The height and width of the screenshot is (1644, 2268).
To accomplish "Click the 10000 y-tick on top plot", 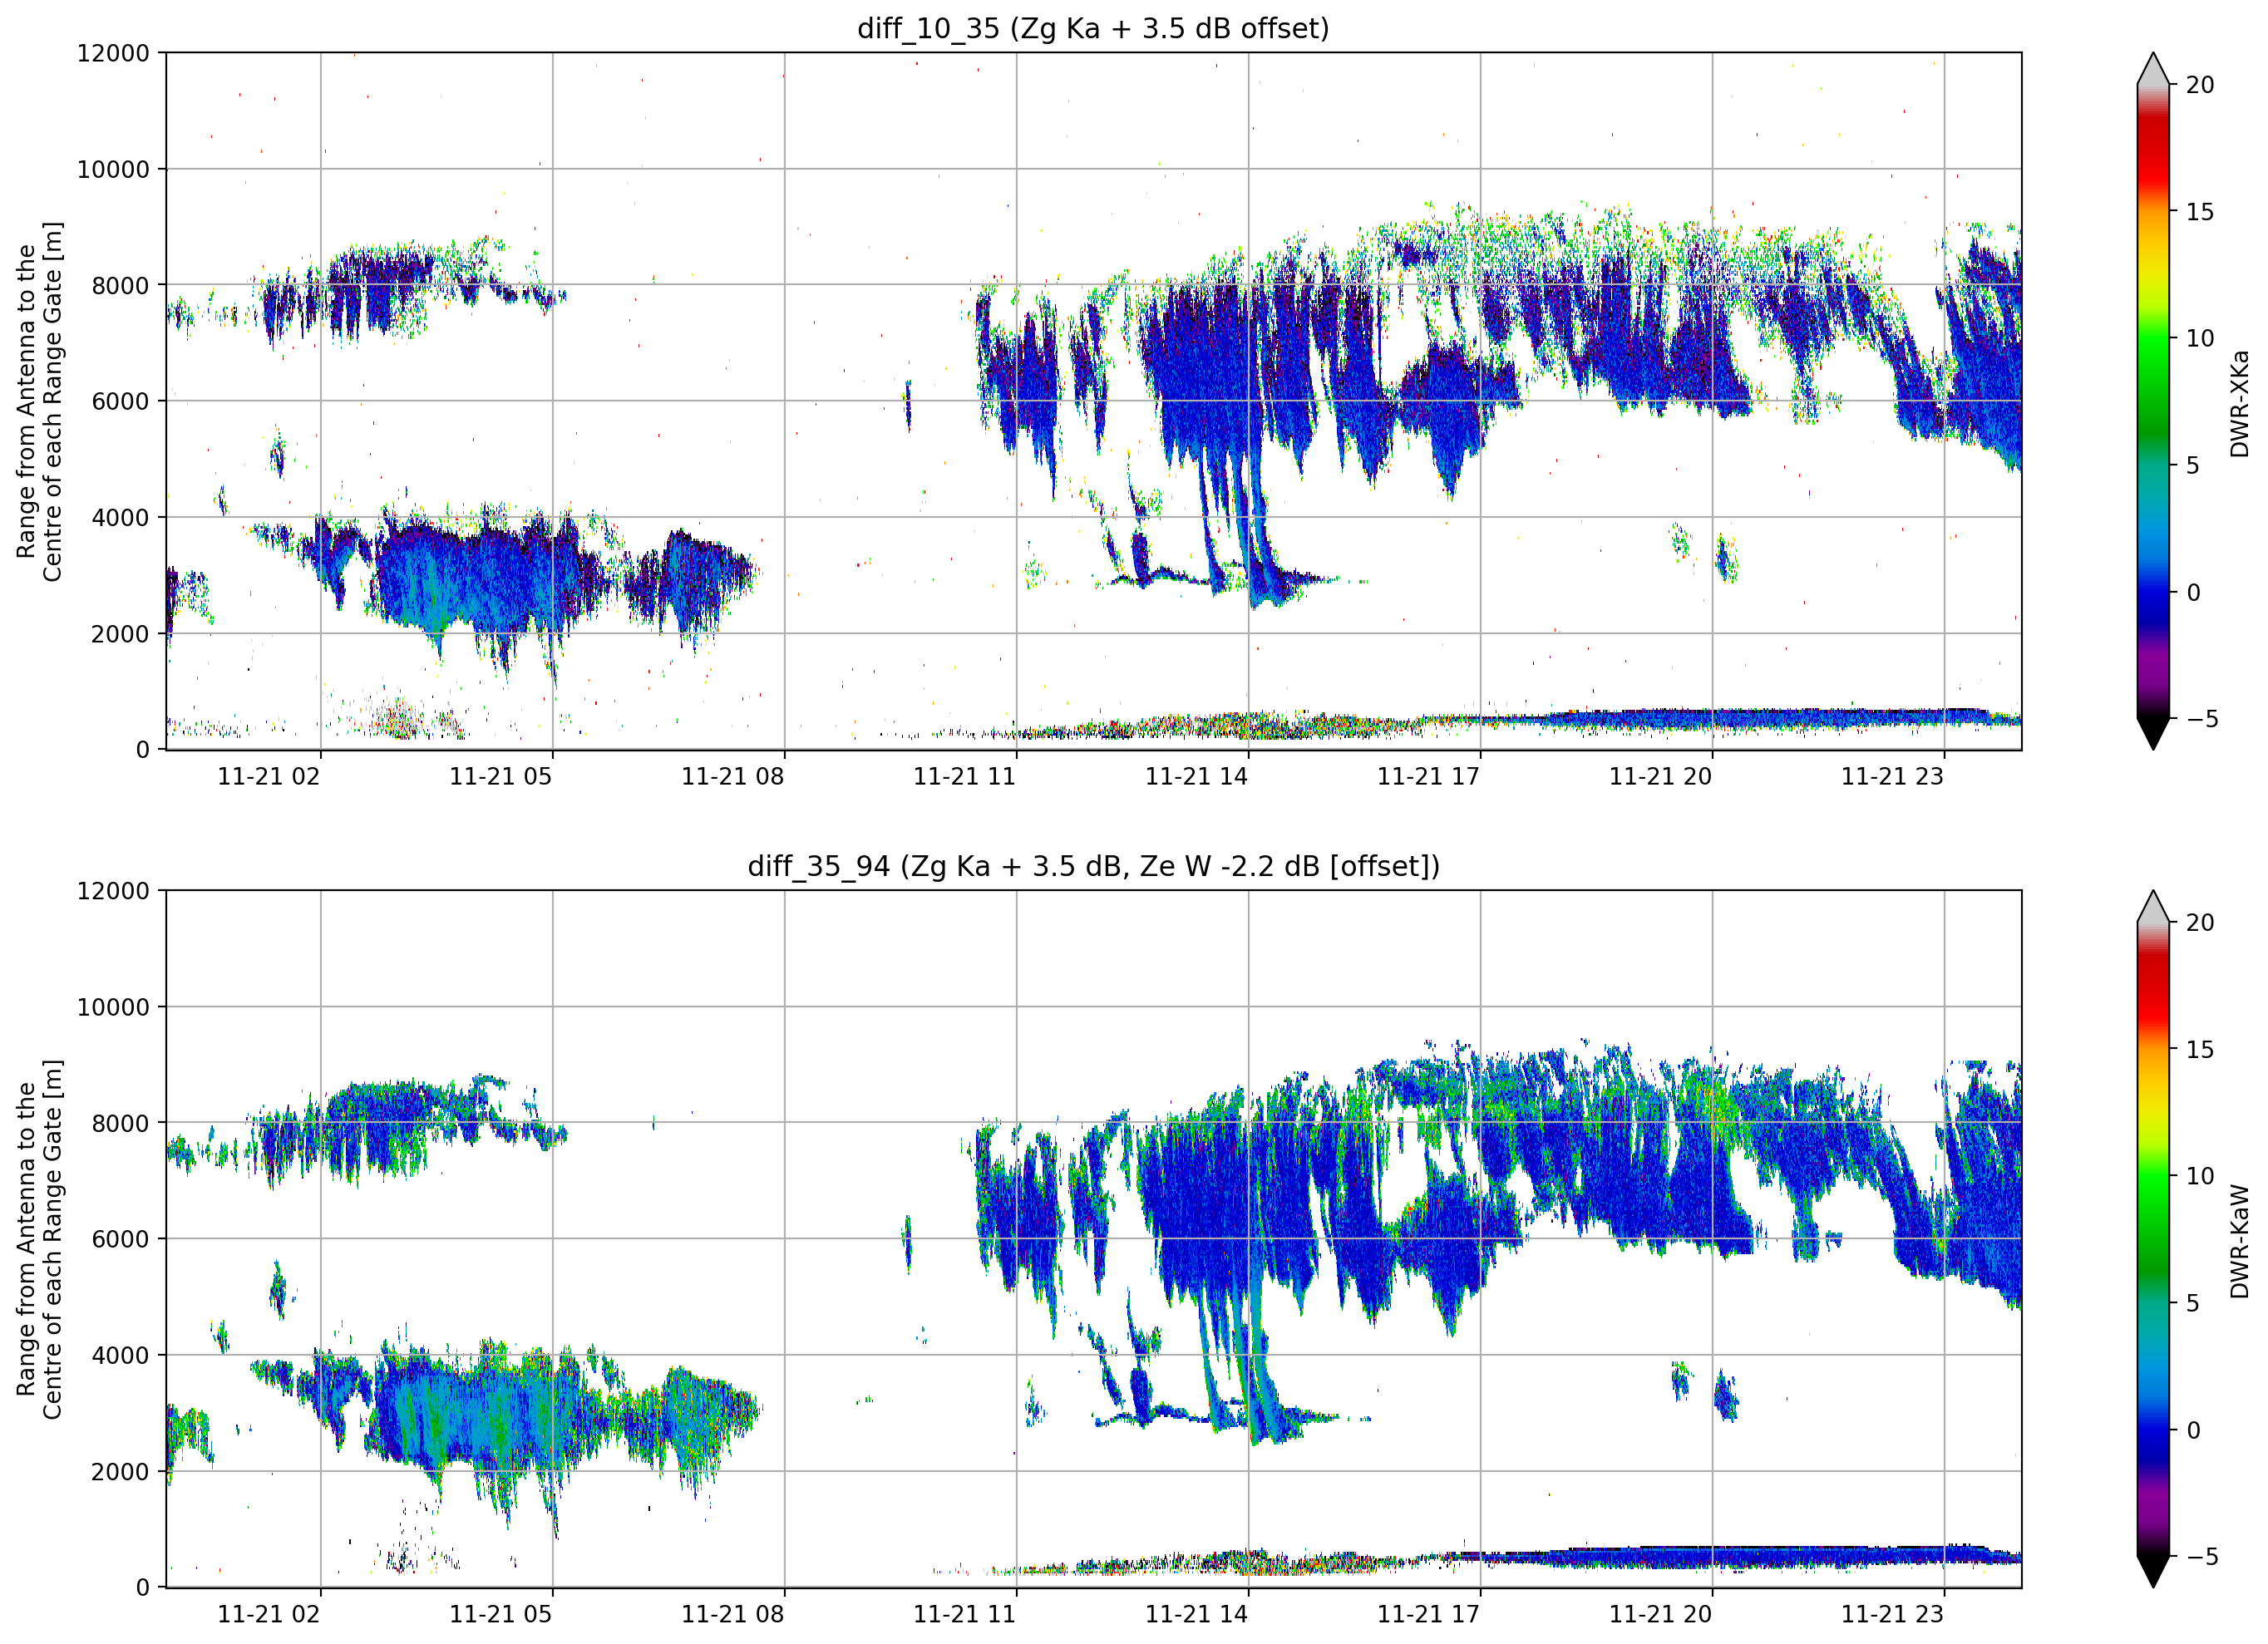I will point(113,170).
